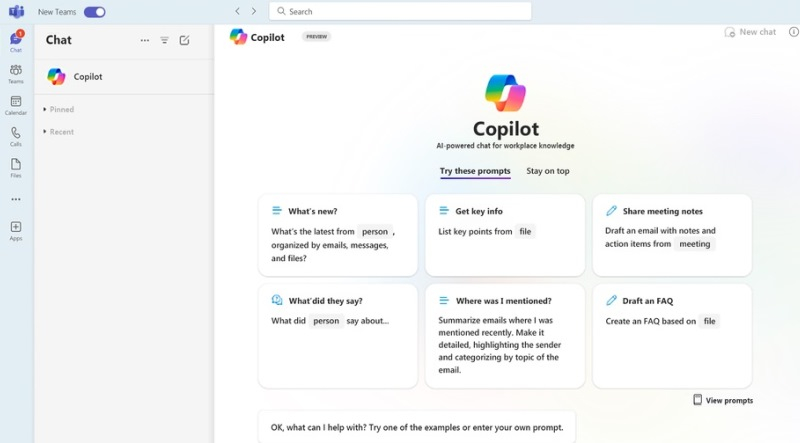Open Files in the left rail
This screenshot has width=800, height=443.
(x=16, y=166)
